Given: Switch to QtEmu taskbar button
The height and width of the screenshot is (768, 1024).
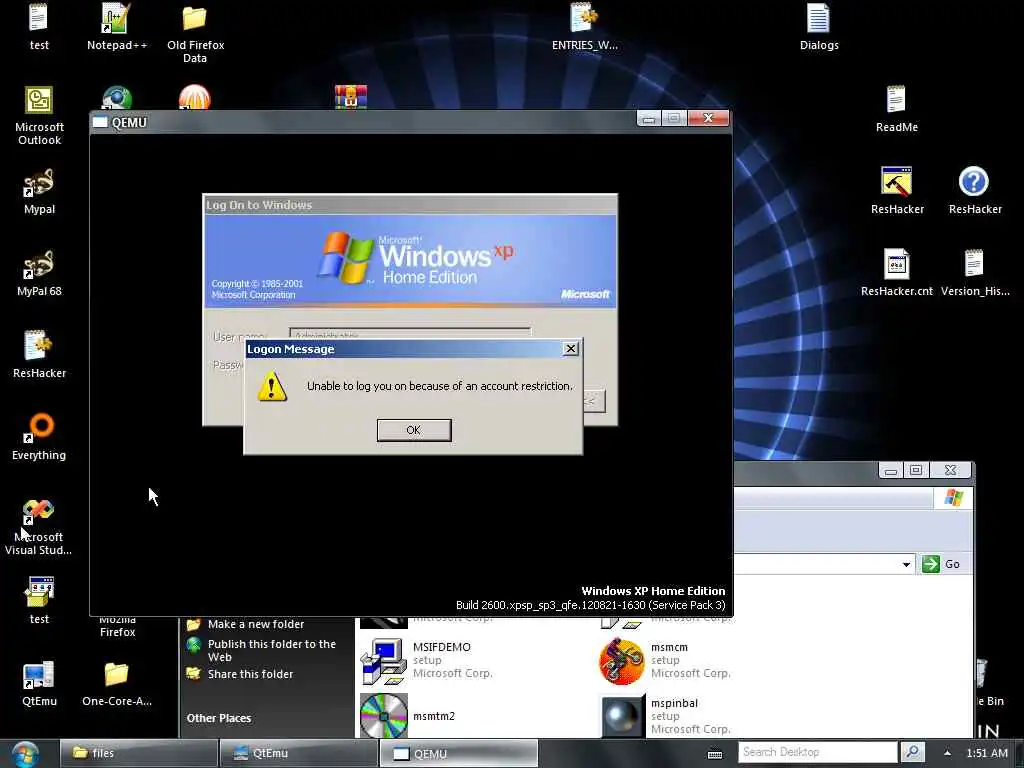Looking at the screenshot, I should 298,753.
